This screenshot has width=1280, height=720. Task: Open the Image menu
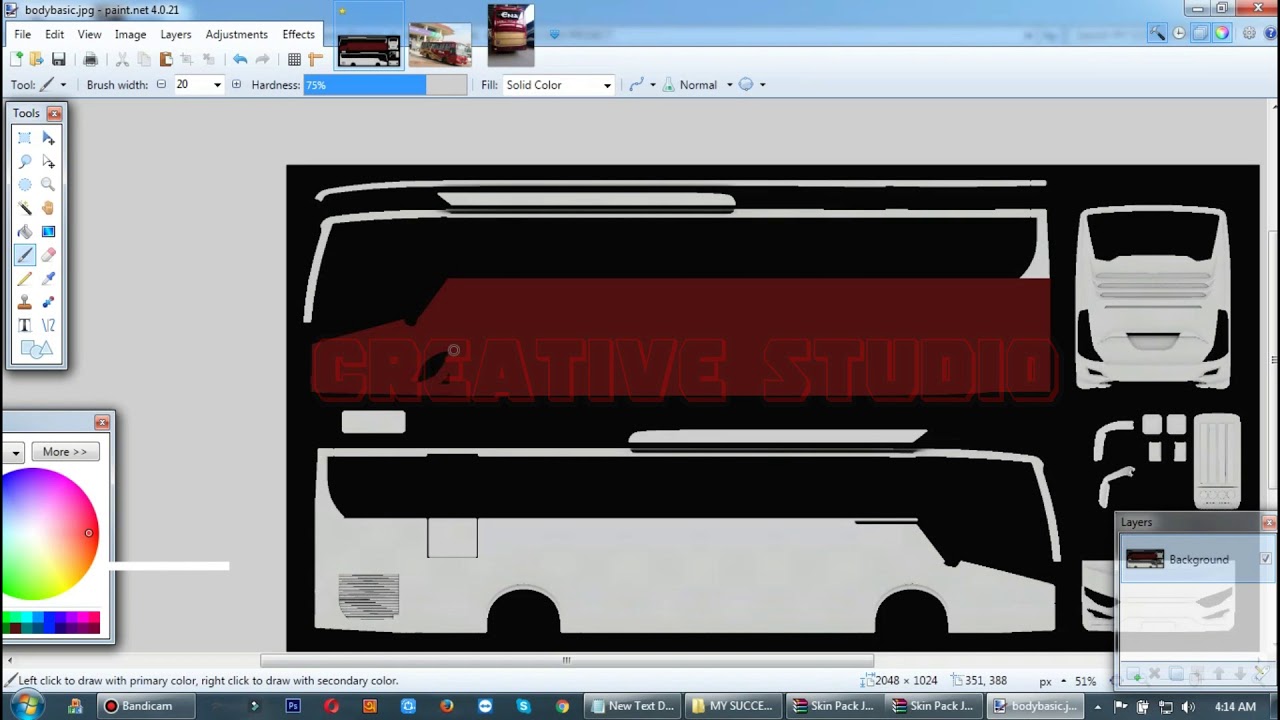click(x=130, y=34)
